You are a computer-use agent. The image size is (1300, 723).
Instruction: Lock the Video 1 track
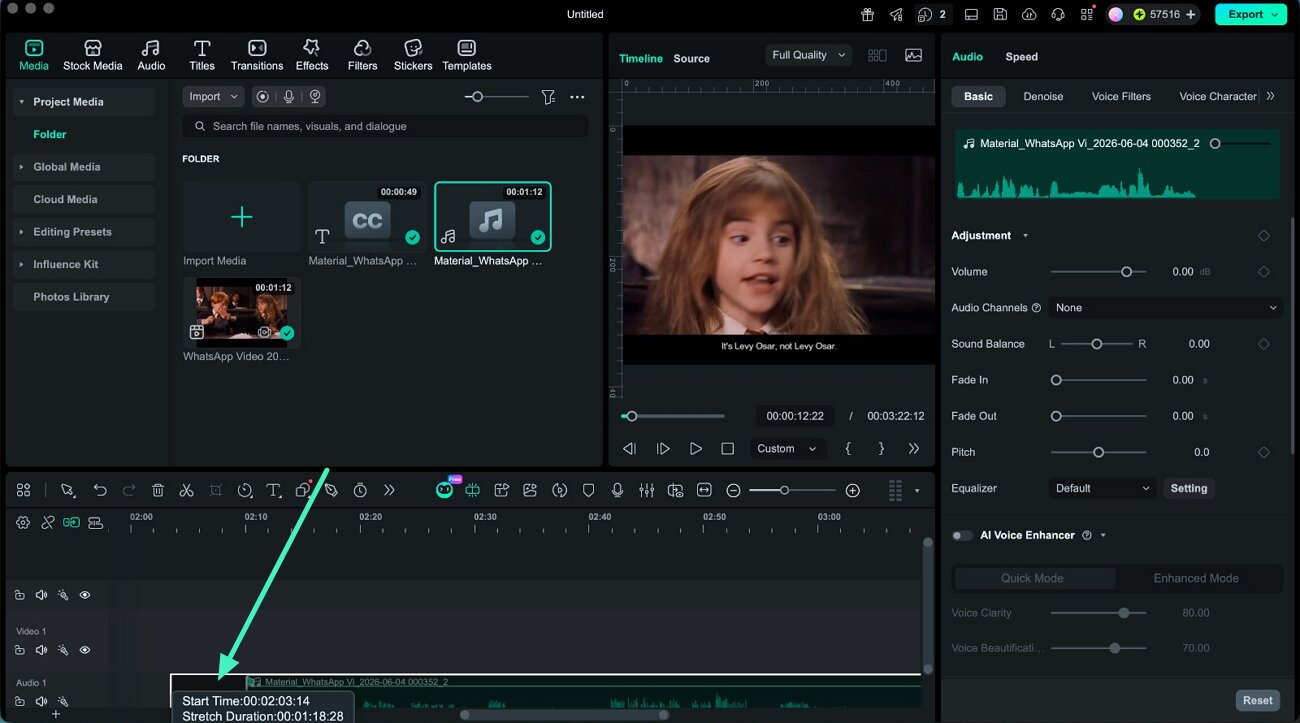19,650
